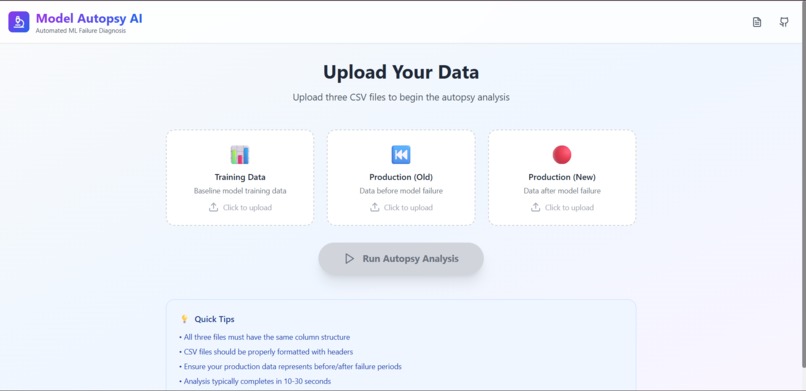
Task: Click 'Data after model failure' text
Action: [x=562, y=191]
